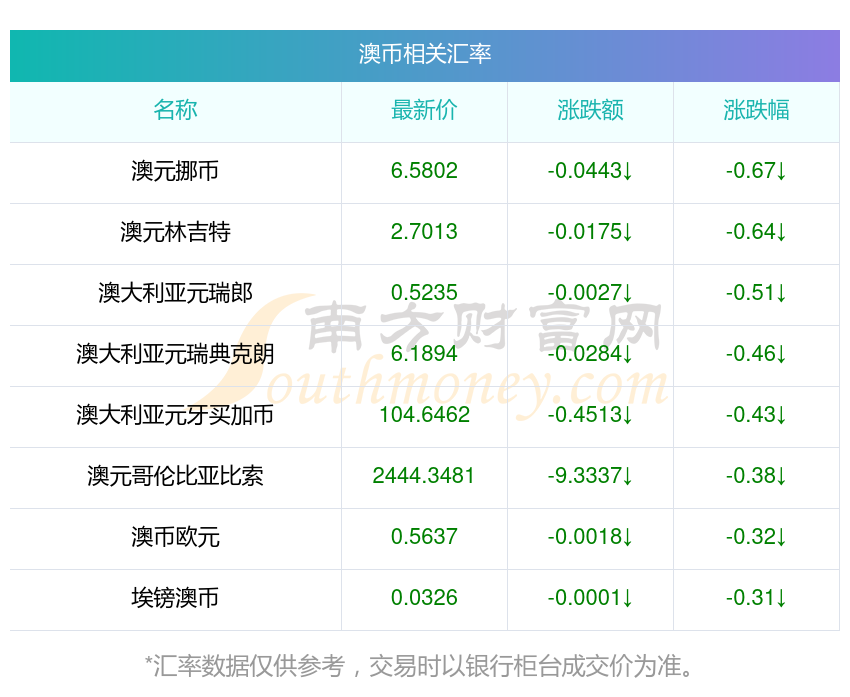Select the -0.67 percentage change cell

pos(756,171)
